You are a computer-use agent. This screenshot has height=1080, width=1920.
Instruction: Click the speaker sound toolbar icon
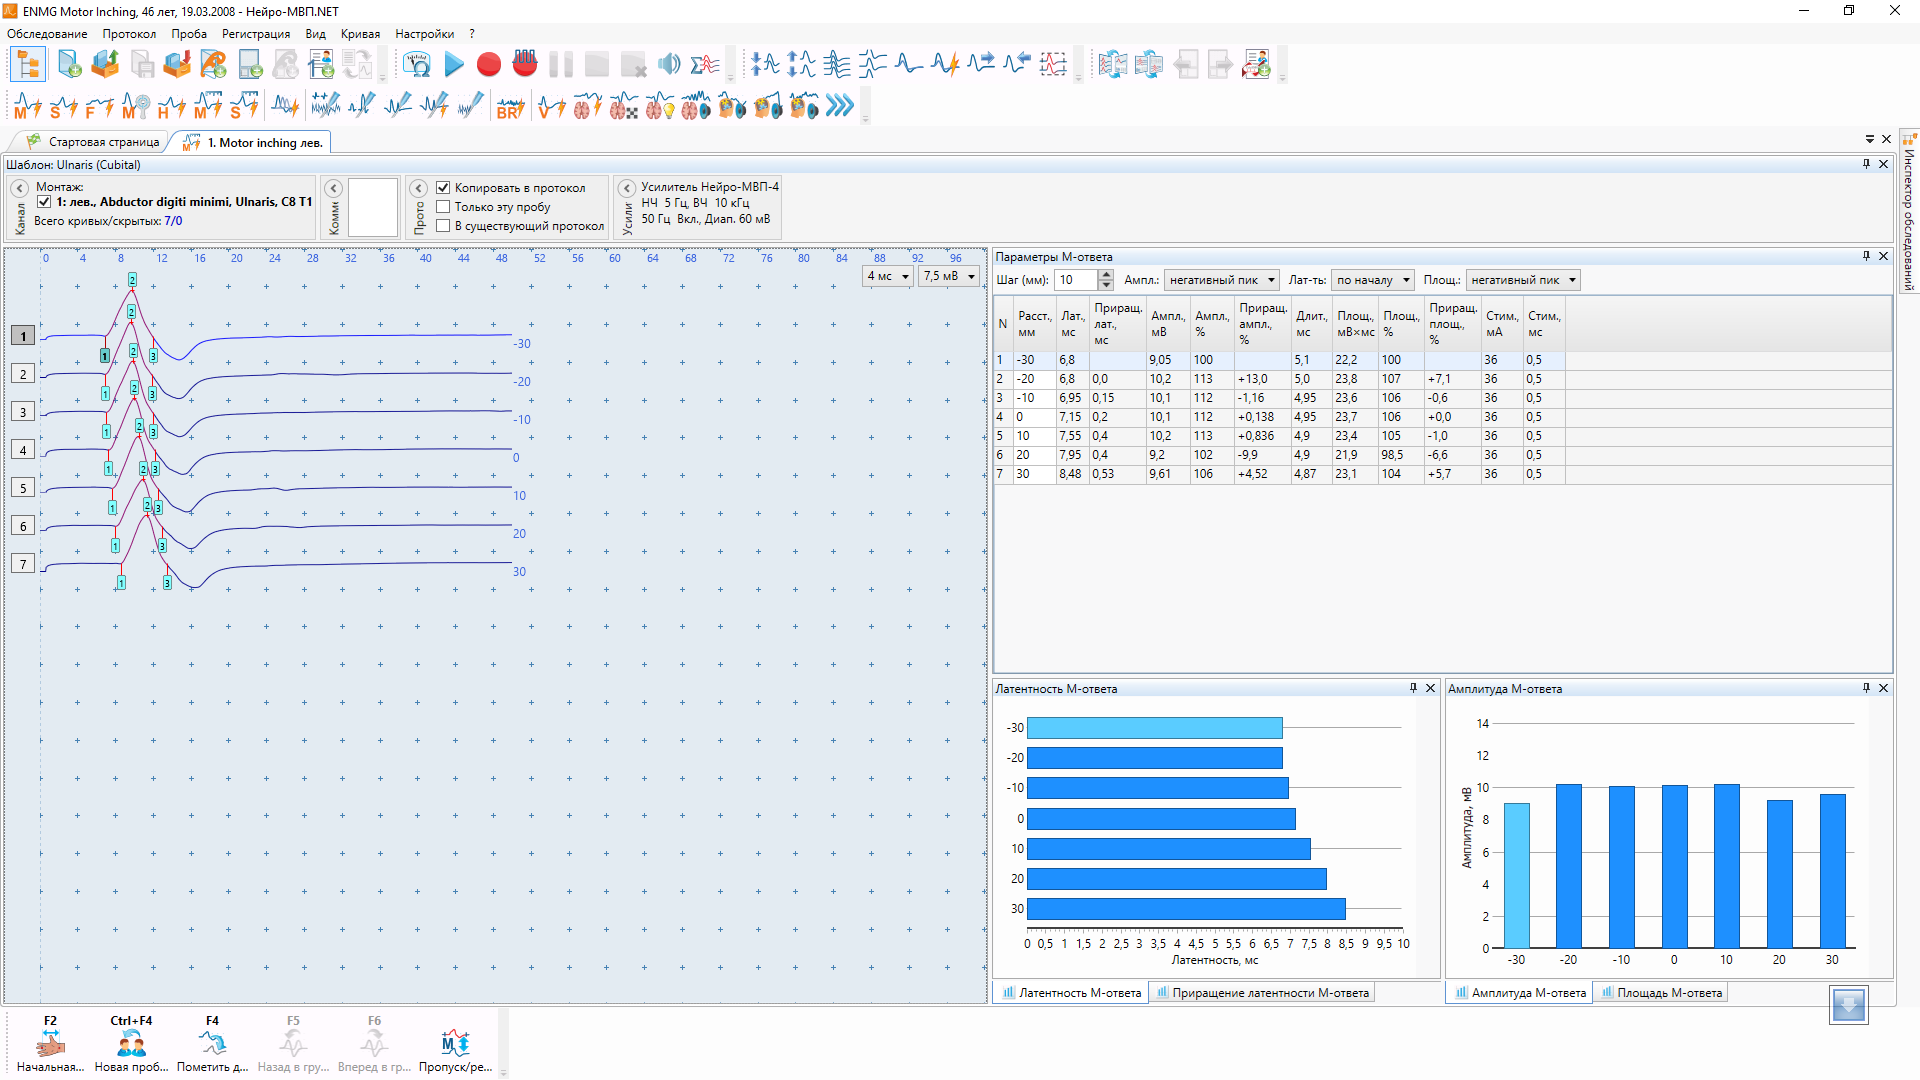(669, 65)
